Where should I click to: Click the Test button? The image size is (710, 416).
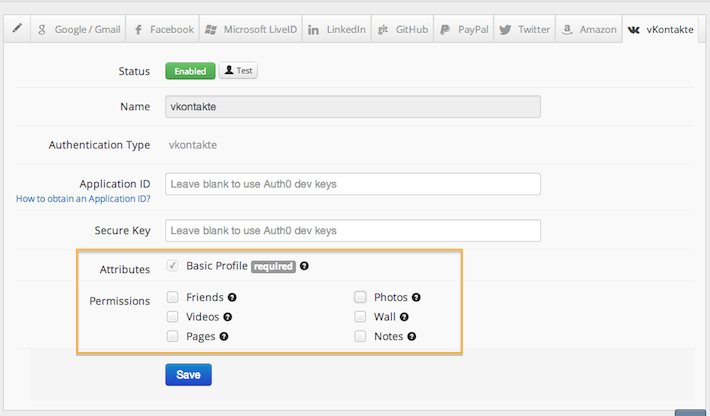tap(238, 71)
